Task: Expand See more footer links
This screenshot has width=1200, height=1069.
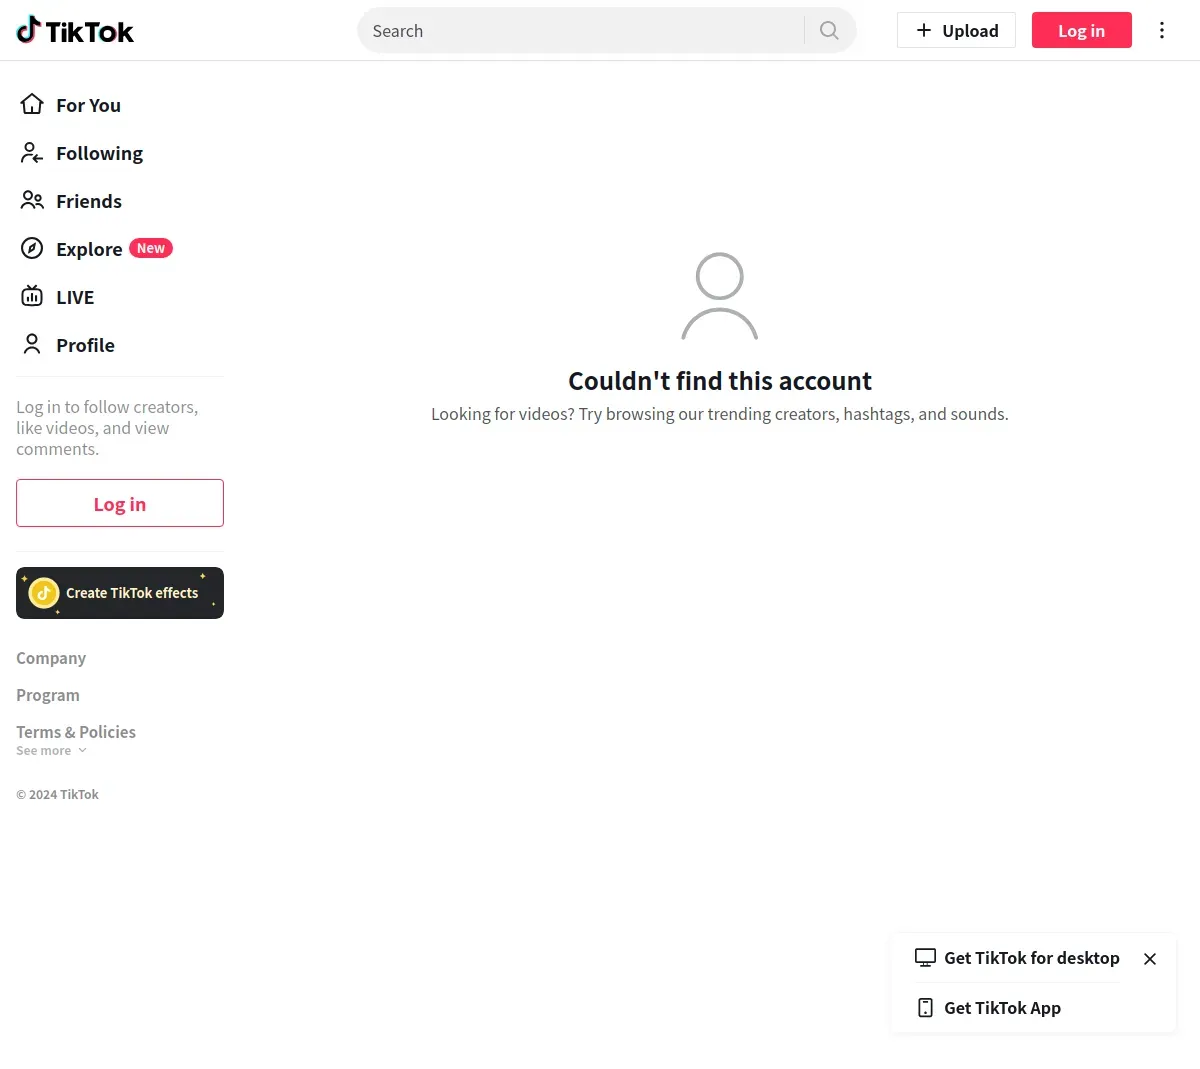Action: point(52,751)
